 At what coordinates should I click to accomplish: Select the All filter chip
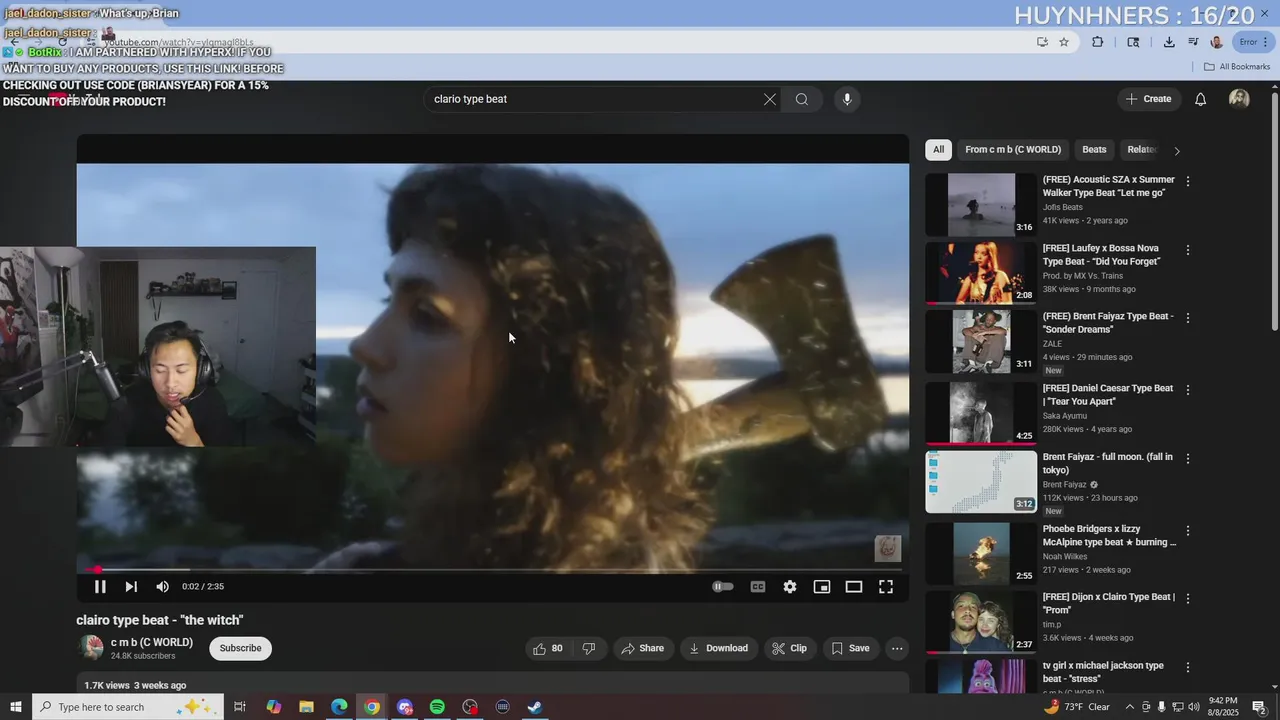point(938,150)
